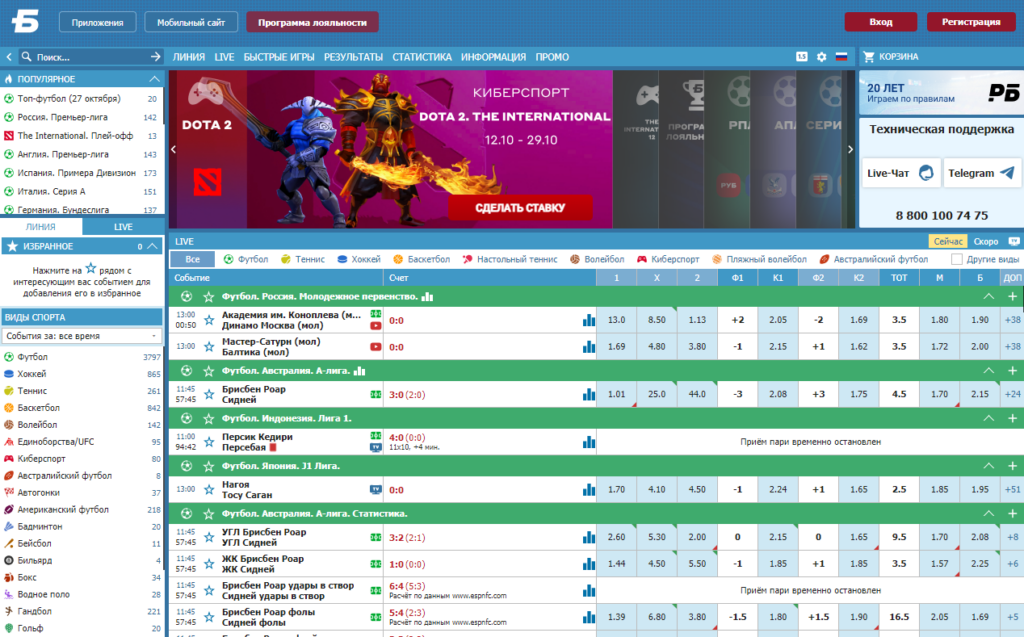Open statistics chart for Нагоя – Тосу Саган

589,490
